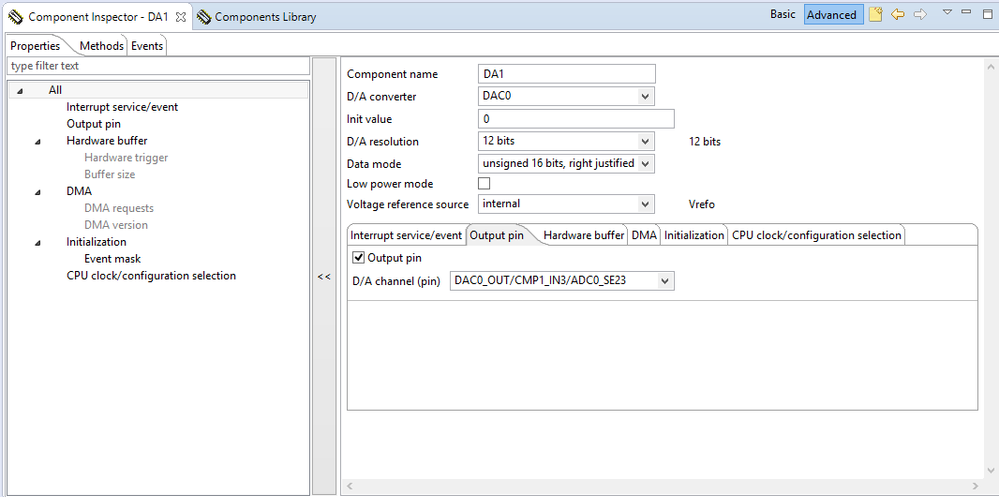Switch to the Methods tab
The image size is (999, 497).
[101, 46]
